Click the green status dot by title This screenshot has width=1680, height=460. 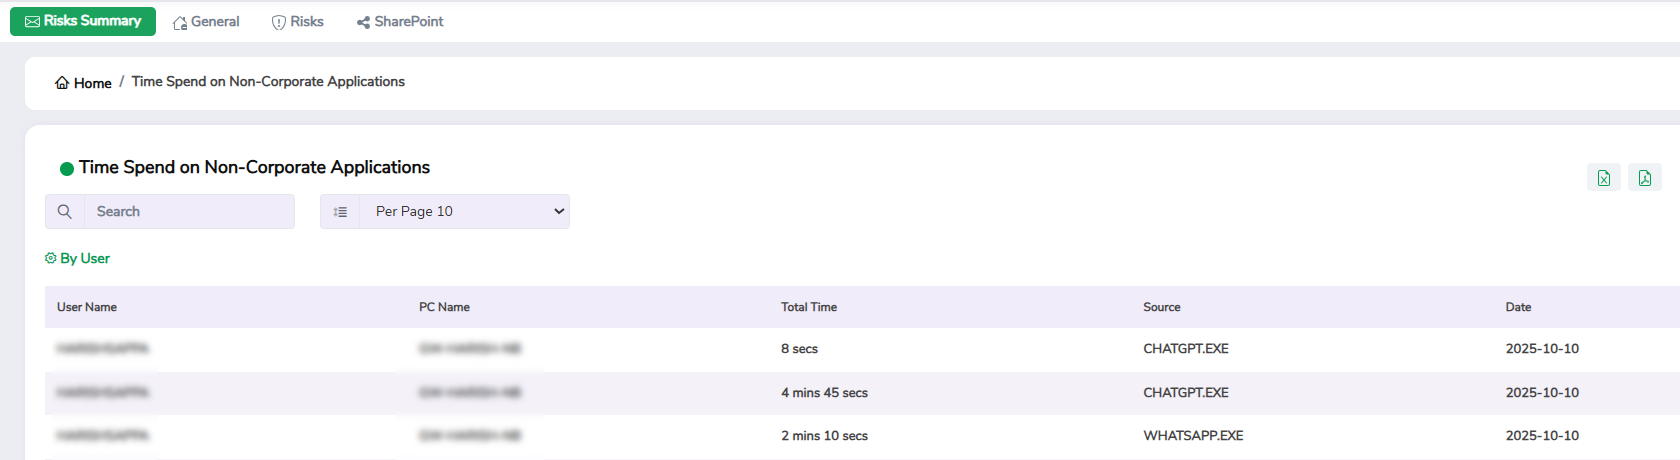(67, 169)
